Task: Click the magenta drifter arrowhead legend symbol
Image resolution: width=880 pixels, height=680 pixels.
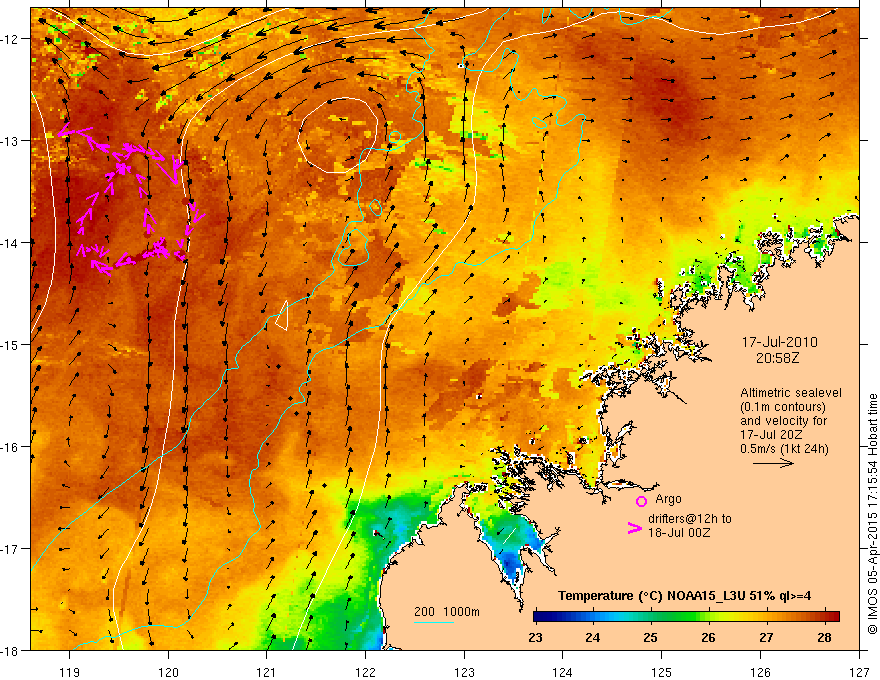Action: 634,528
